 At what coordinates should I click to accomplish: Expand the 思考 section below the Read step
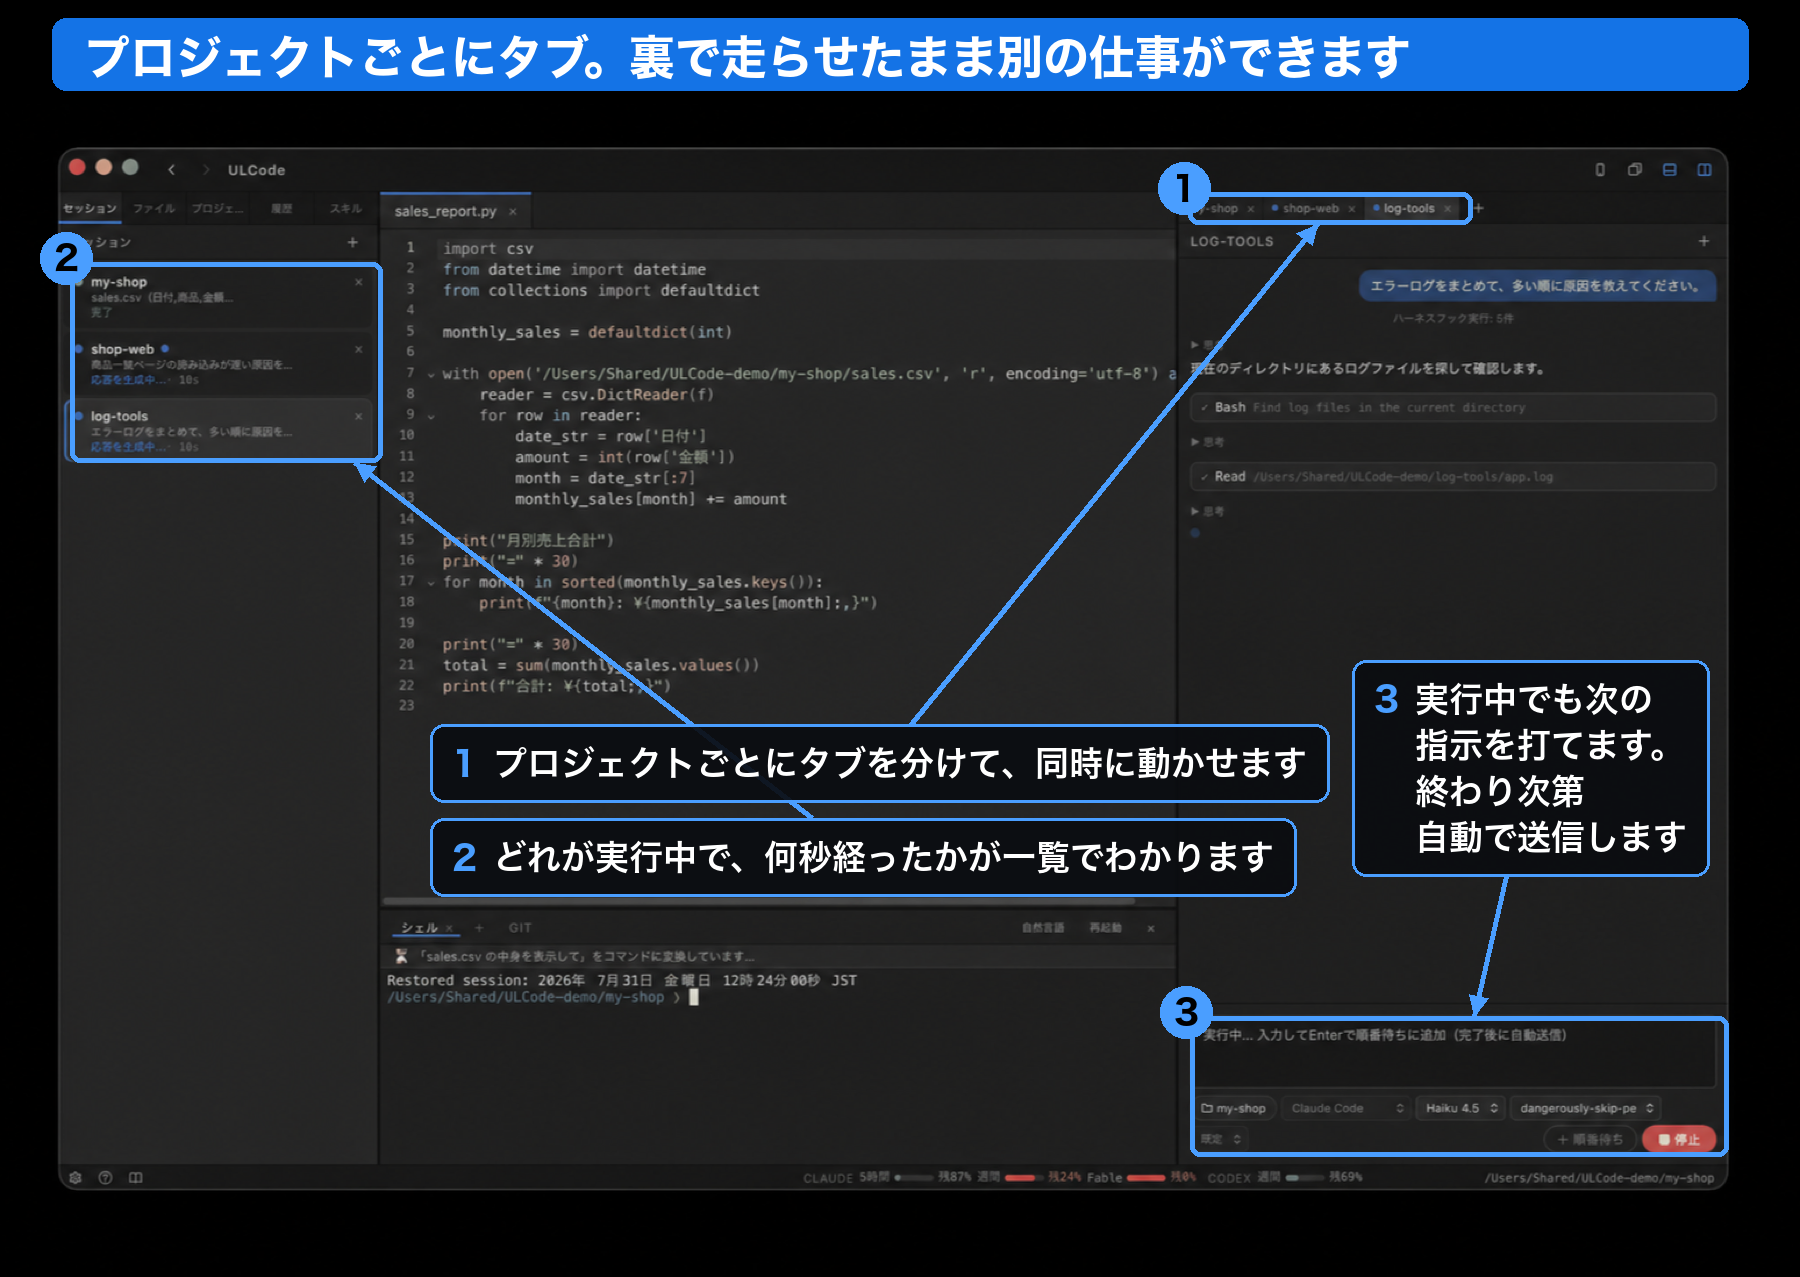(x=1207, y=511)
